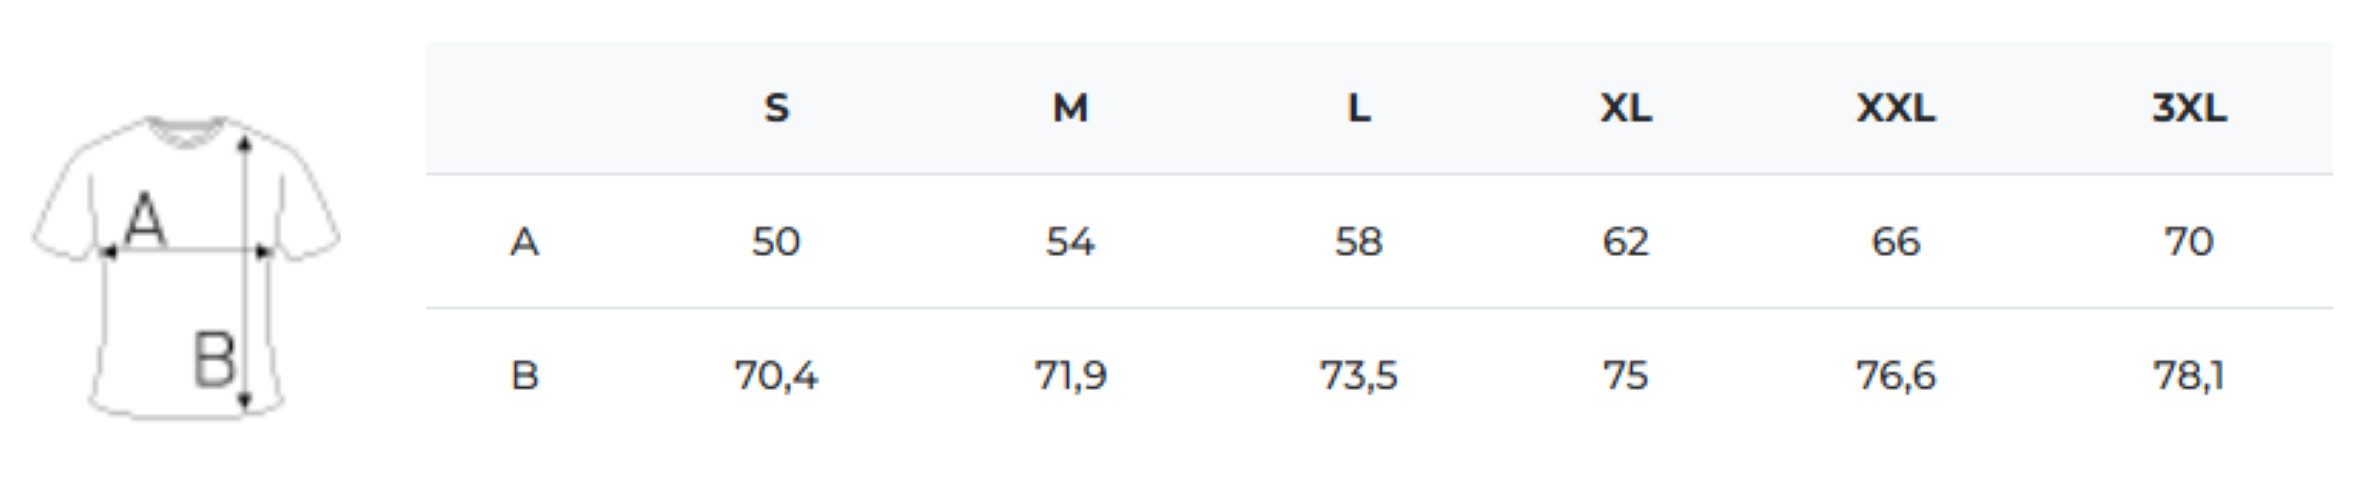Select the M size column header

(x=1070, y=108)
